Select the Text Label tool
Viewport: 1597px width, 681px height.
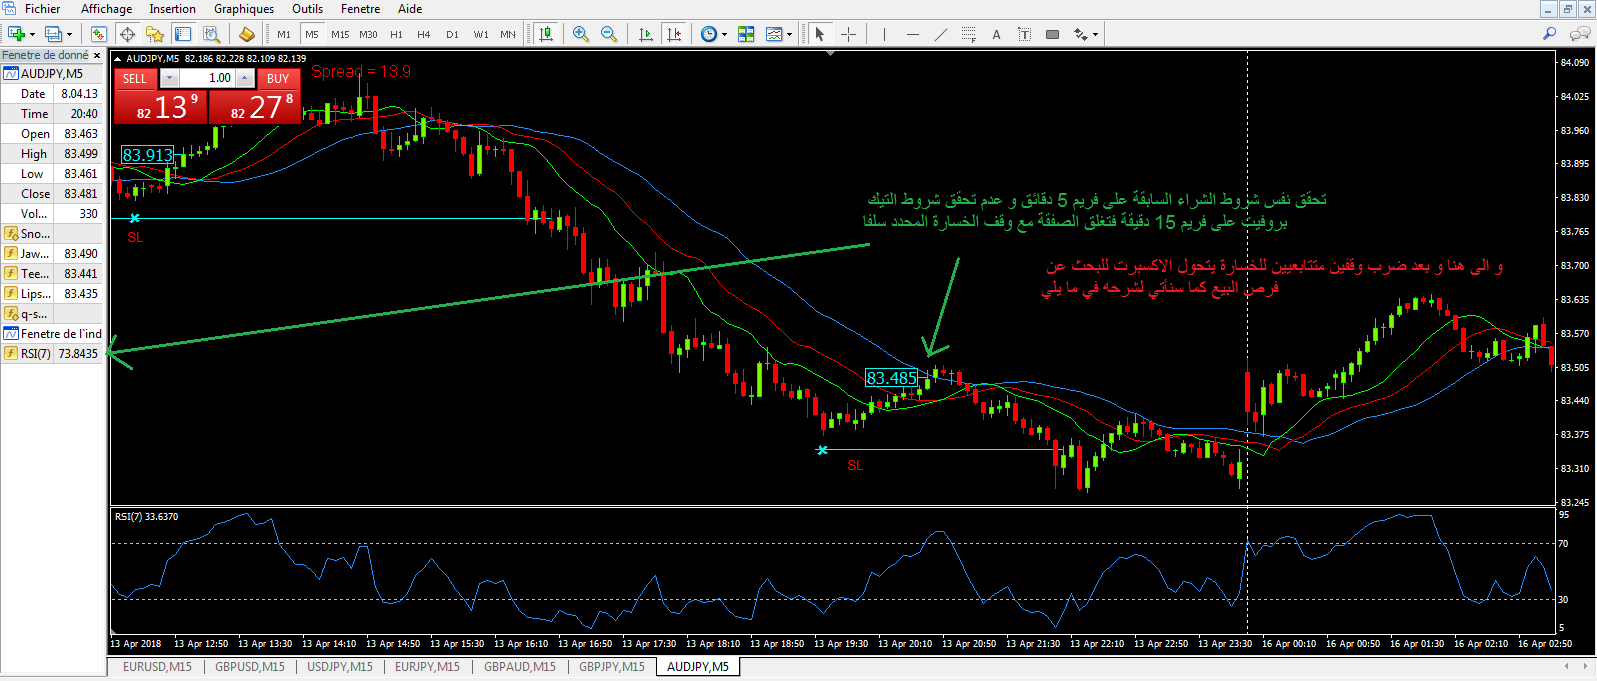pos(1024,34)
